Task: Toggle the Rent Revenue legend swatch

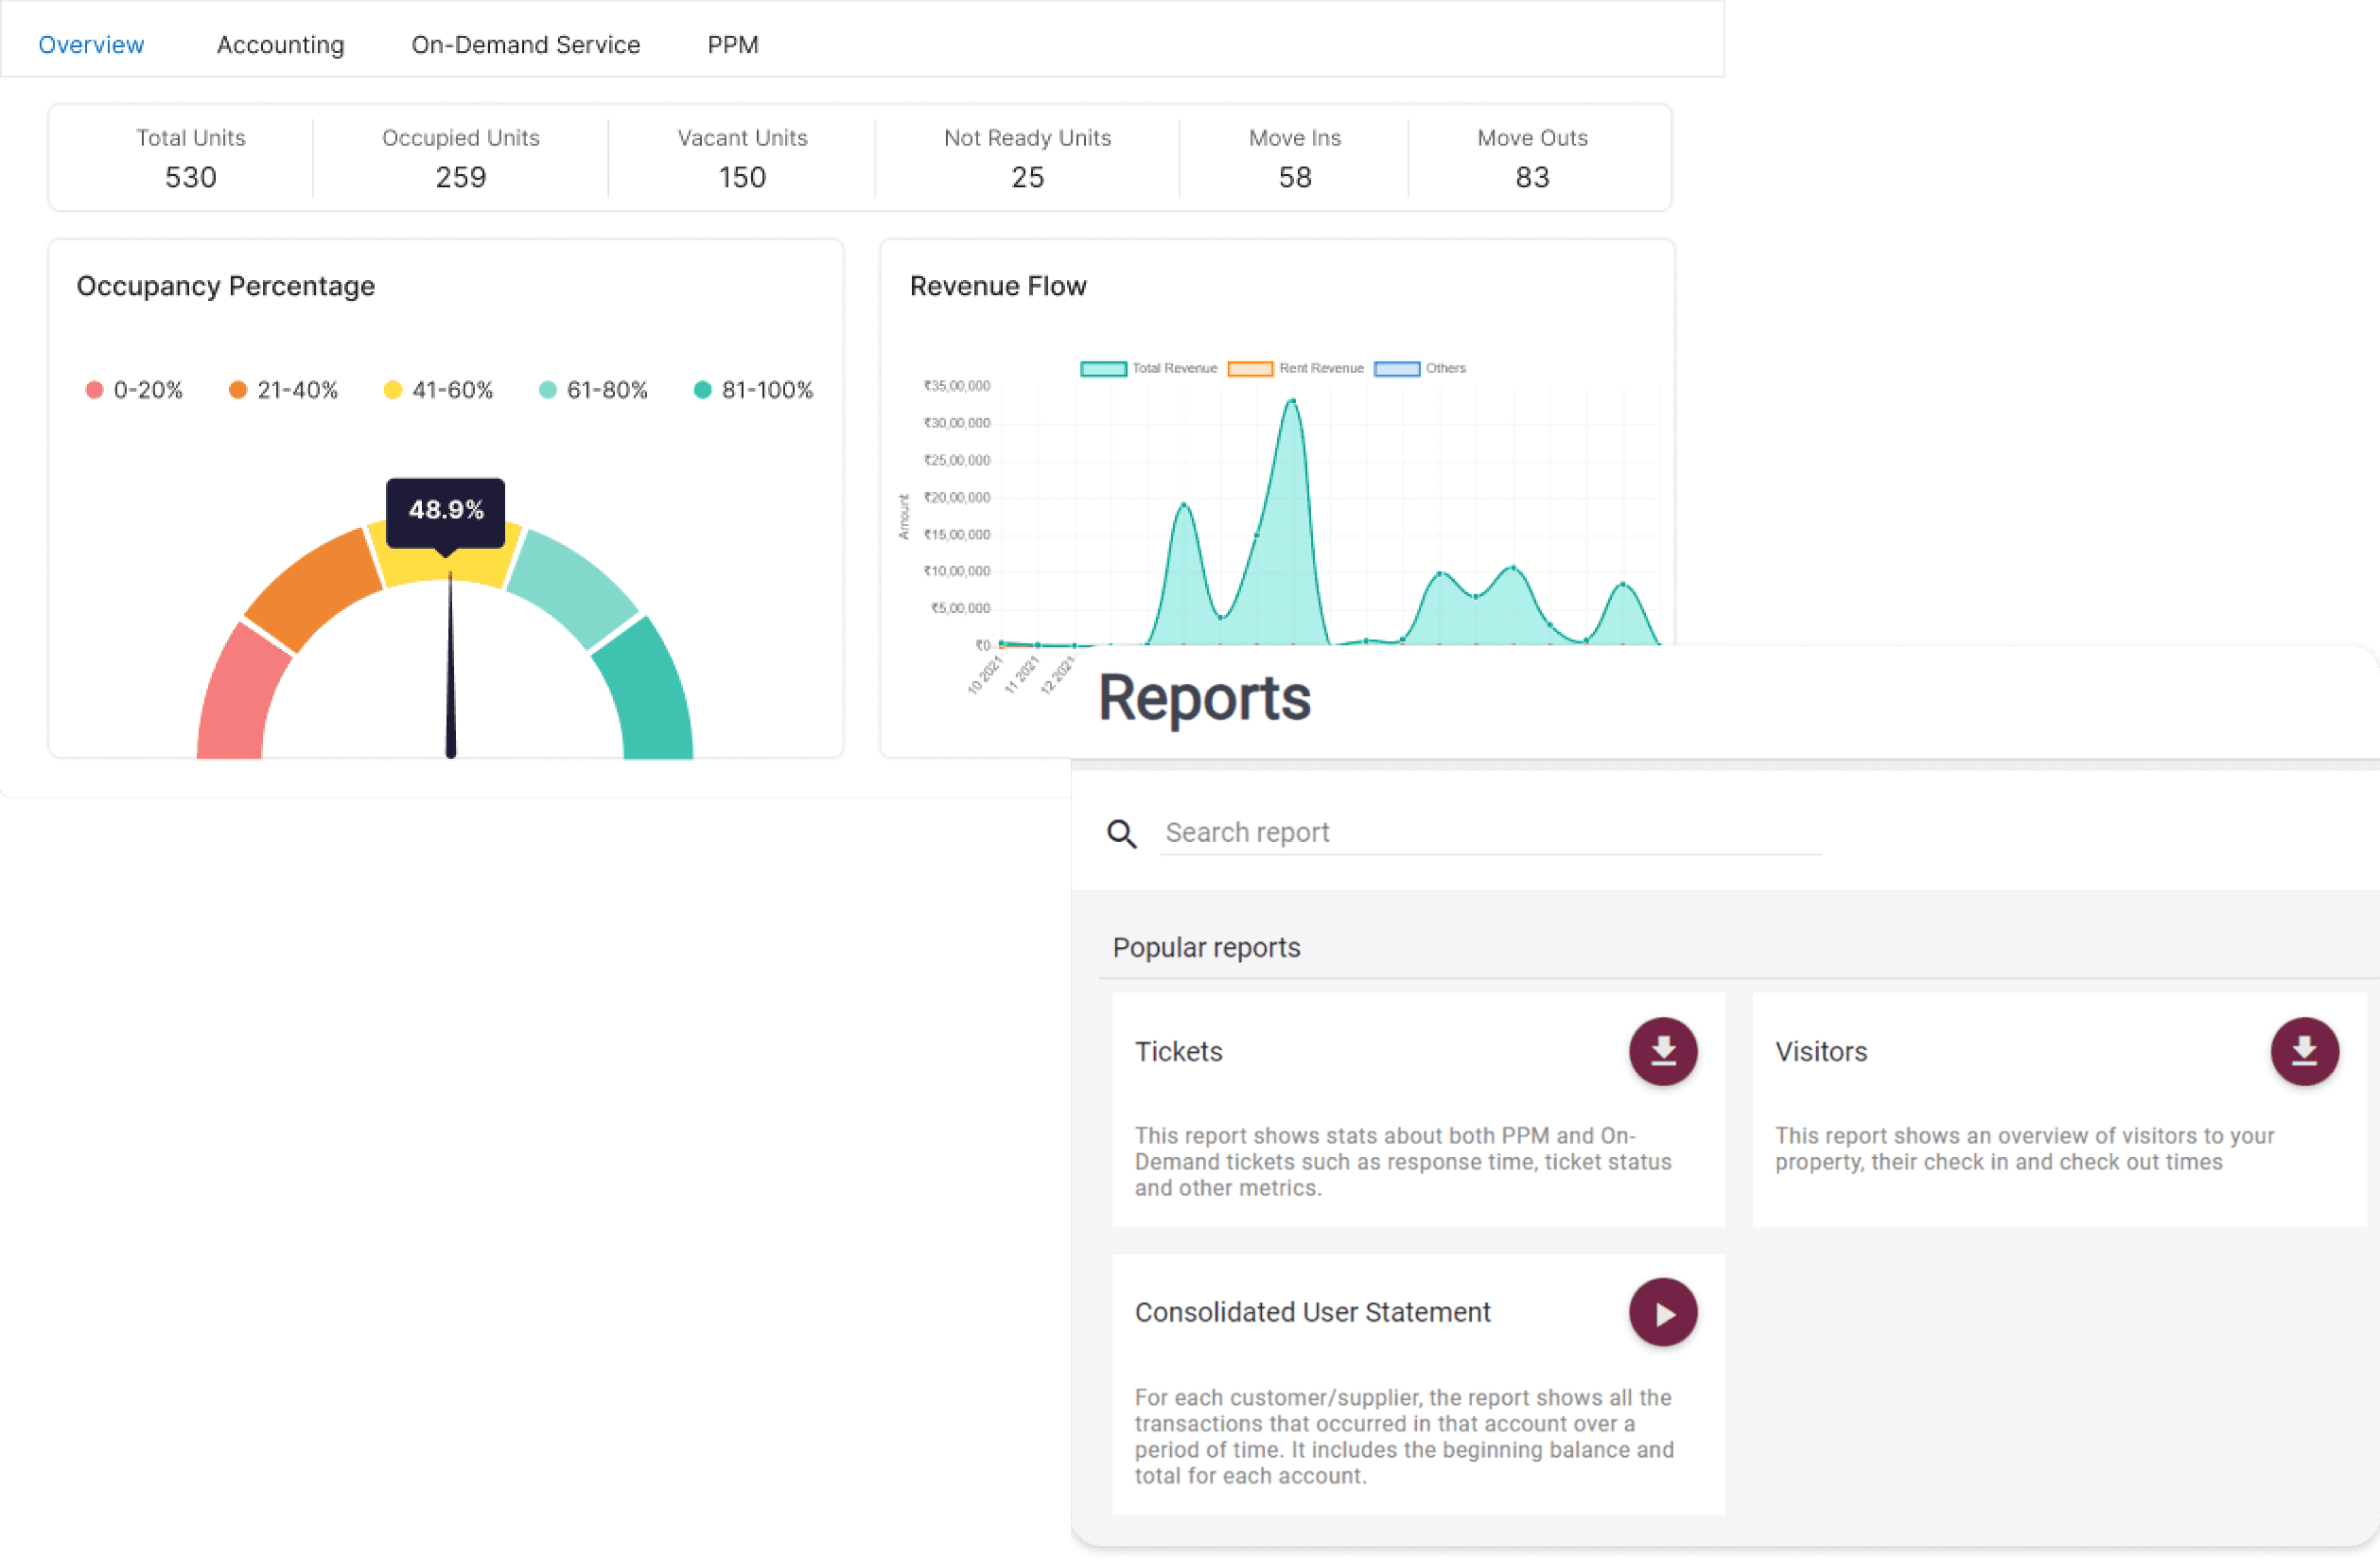Action: pos(1250,369)
